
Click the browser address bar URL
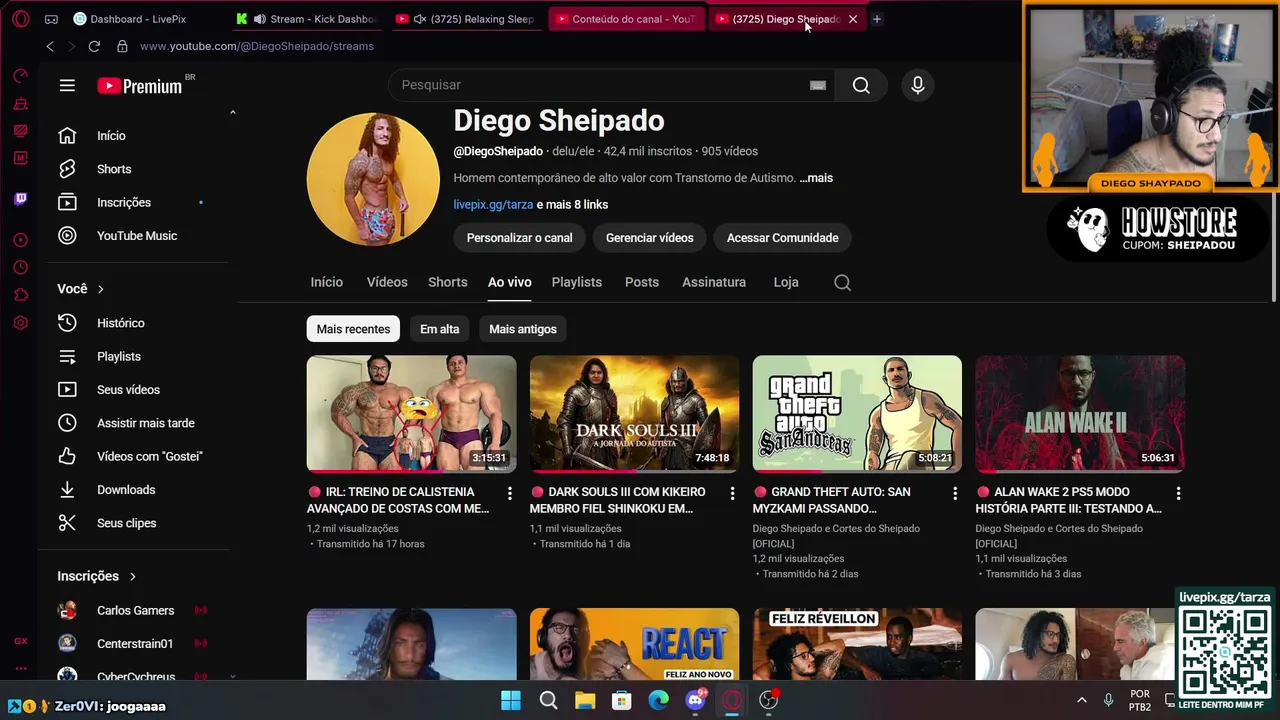257,46
